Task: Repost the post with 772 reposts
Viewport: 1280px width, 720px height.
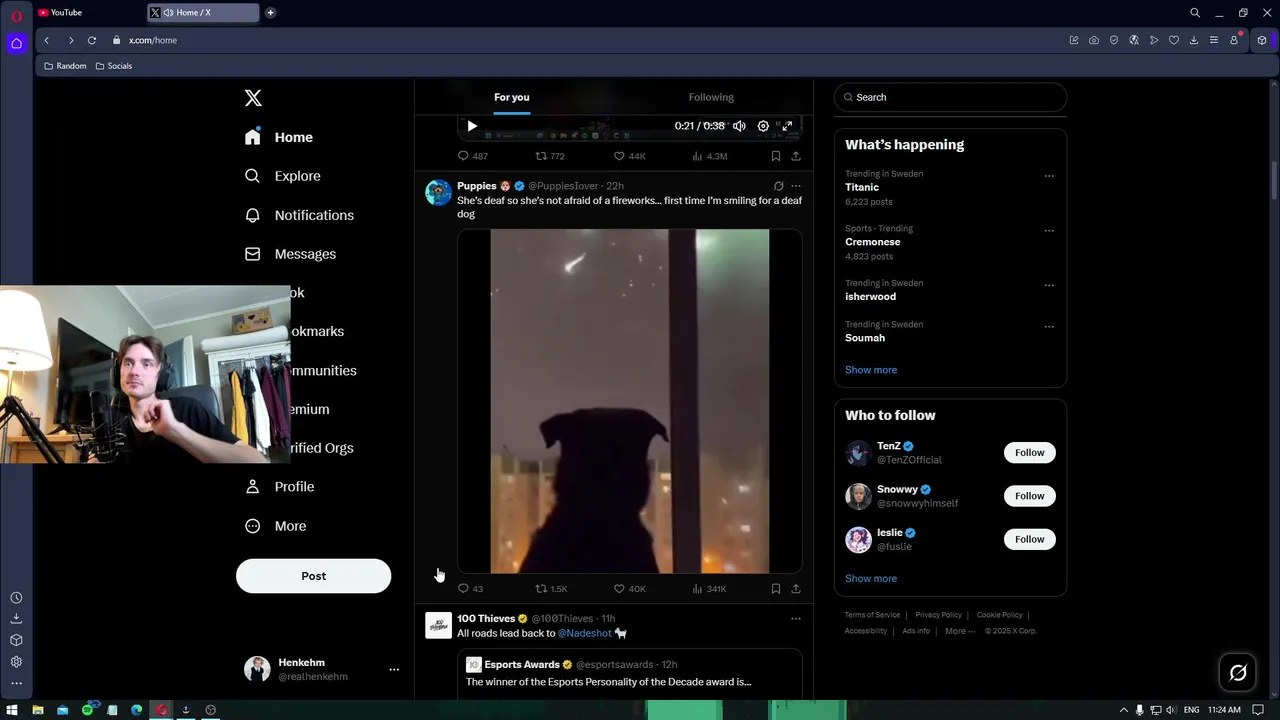Action: pos(550,156)
